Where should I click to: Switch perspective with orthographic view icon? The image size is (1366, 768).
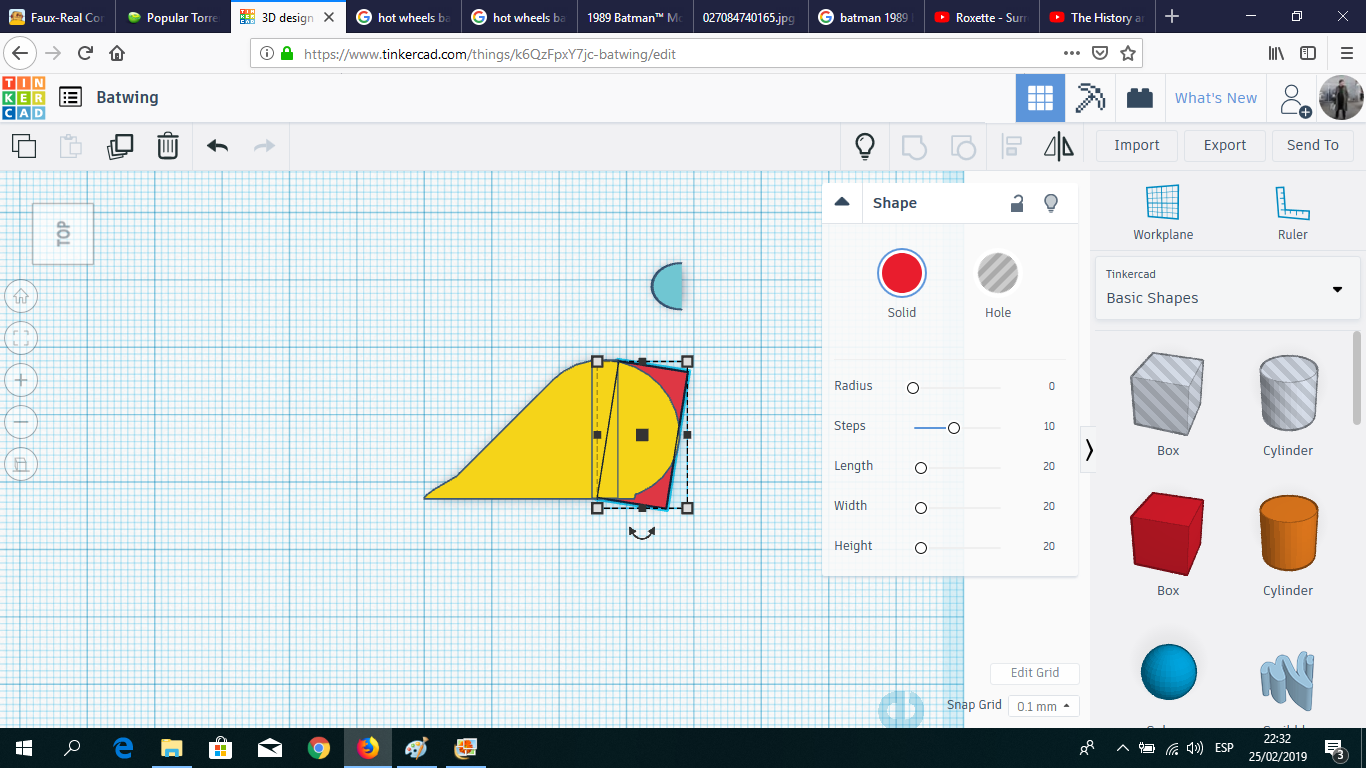coord(21,464)
